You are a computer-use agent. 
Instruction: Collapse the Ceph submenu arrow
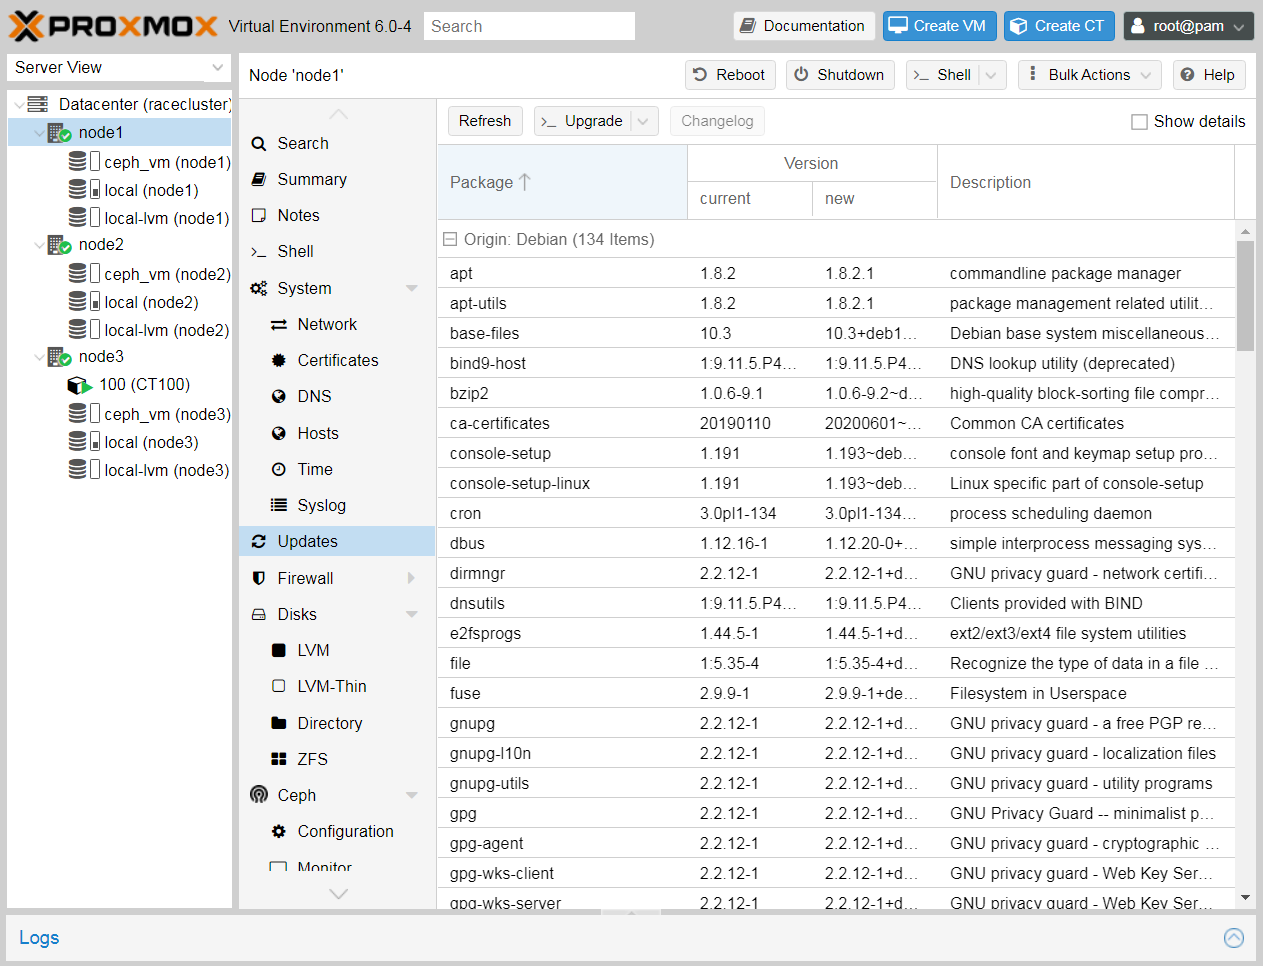412,795
